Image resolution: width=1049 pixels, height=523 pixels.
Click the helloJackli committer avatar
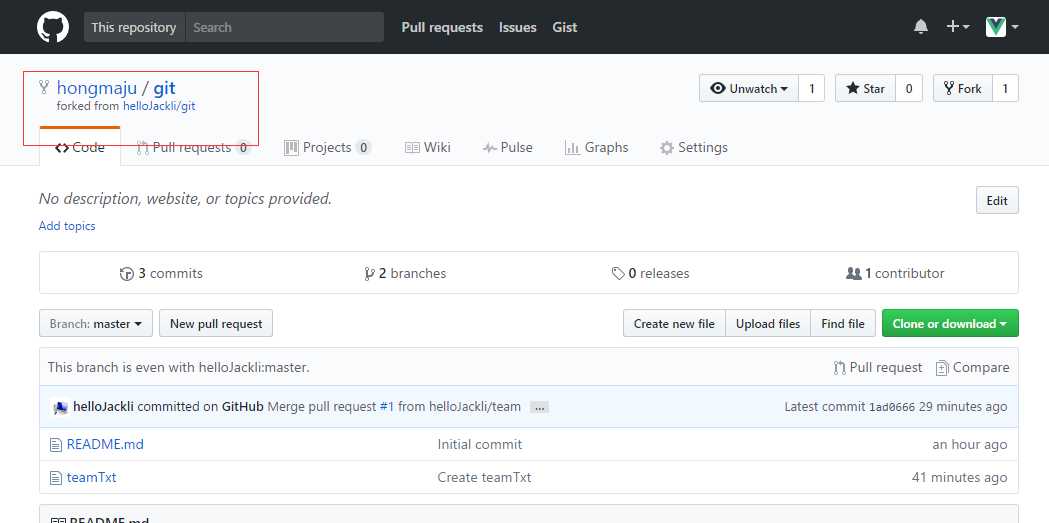(60, 407)
